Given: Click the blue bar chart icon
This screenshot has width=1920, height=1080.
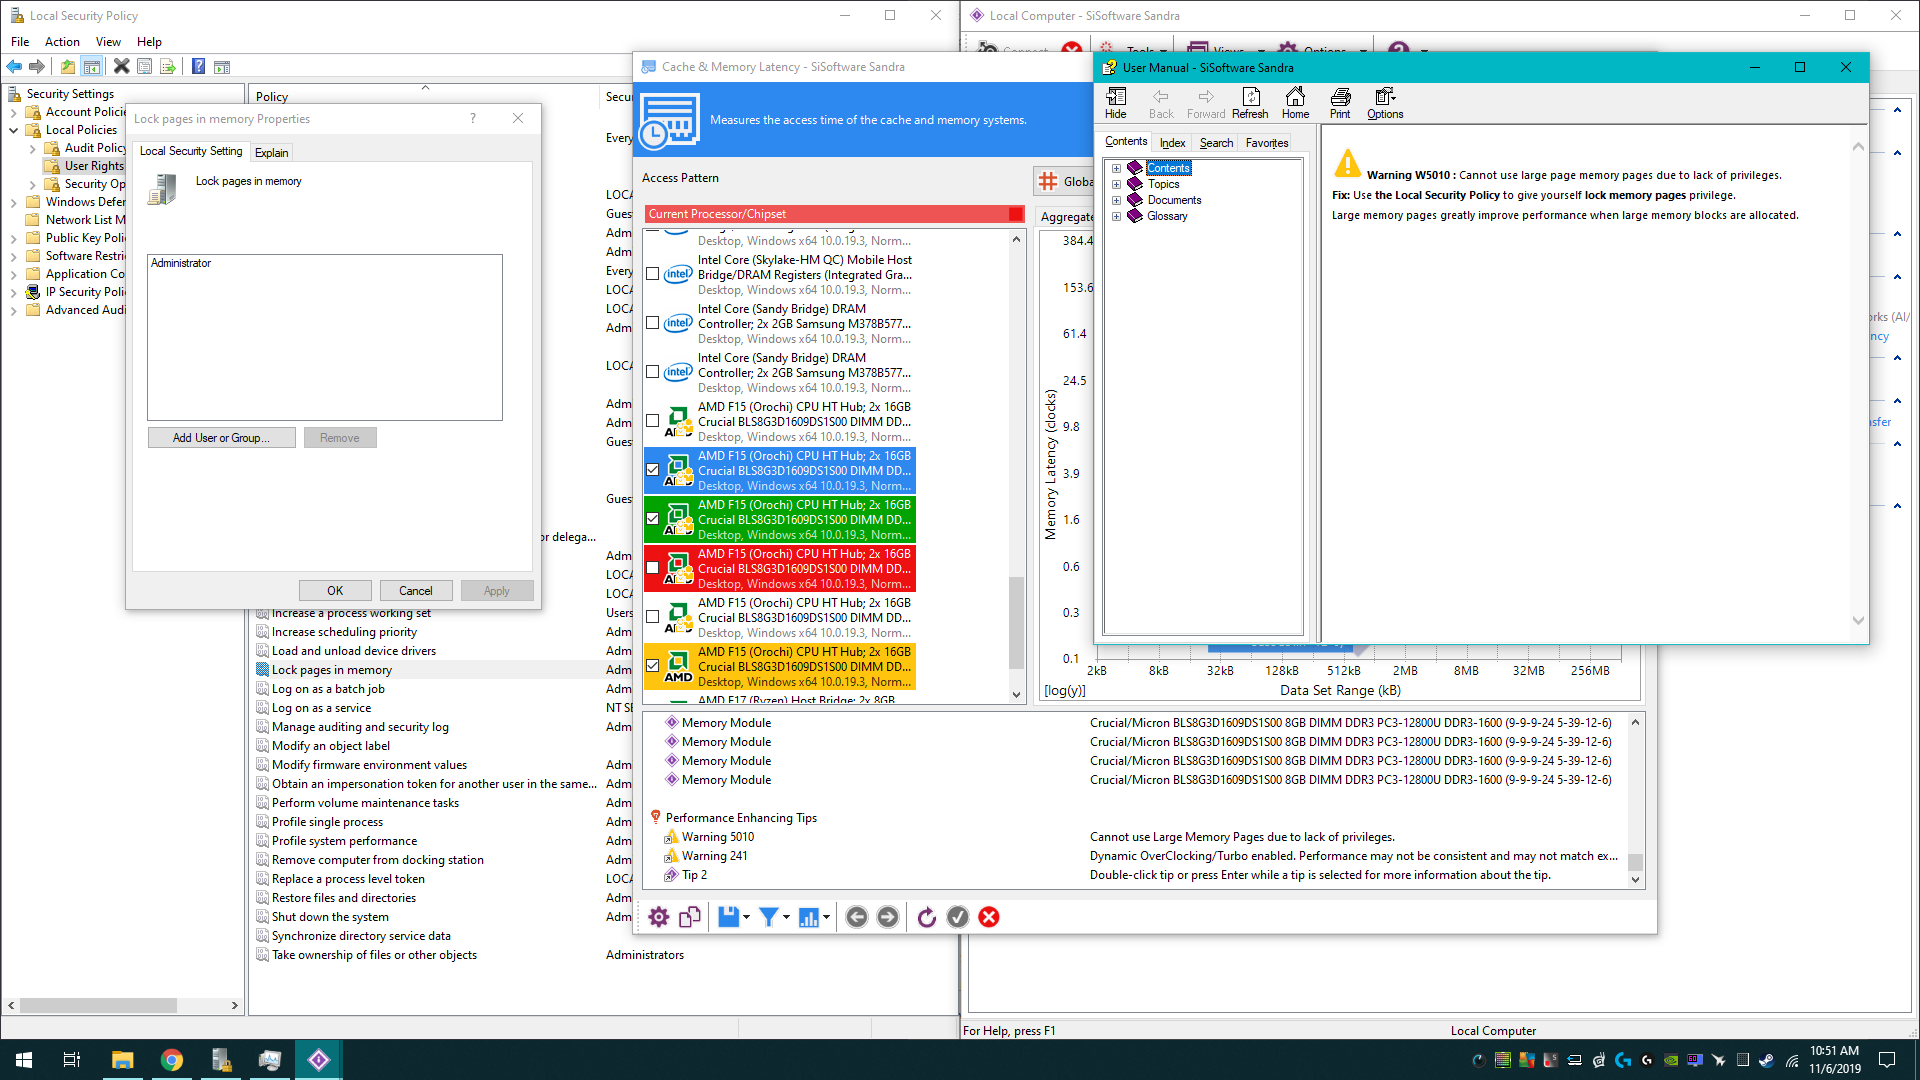Looking at the screenshot, I should pyautogui.click(x=808, y=917).
